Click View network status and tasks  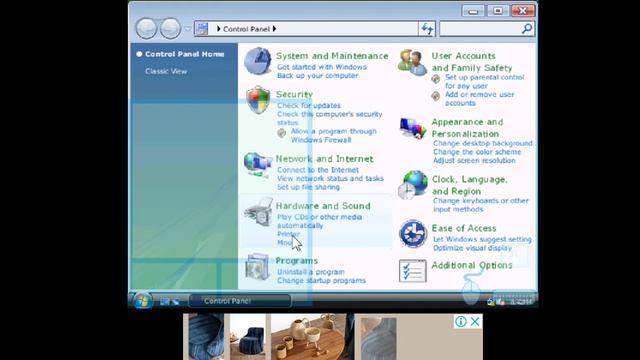pos(330,178)
